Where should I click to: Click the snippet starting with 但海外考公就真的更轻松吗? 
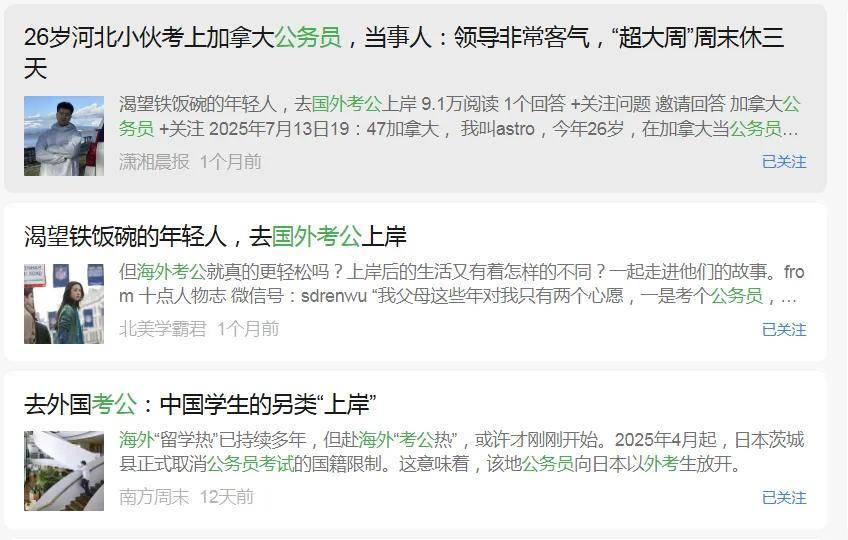pyautogui.click(x=461, y=284)
